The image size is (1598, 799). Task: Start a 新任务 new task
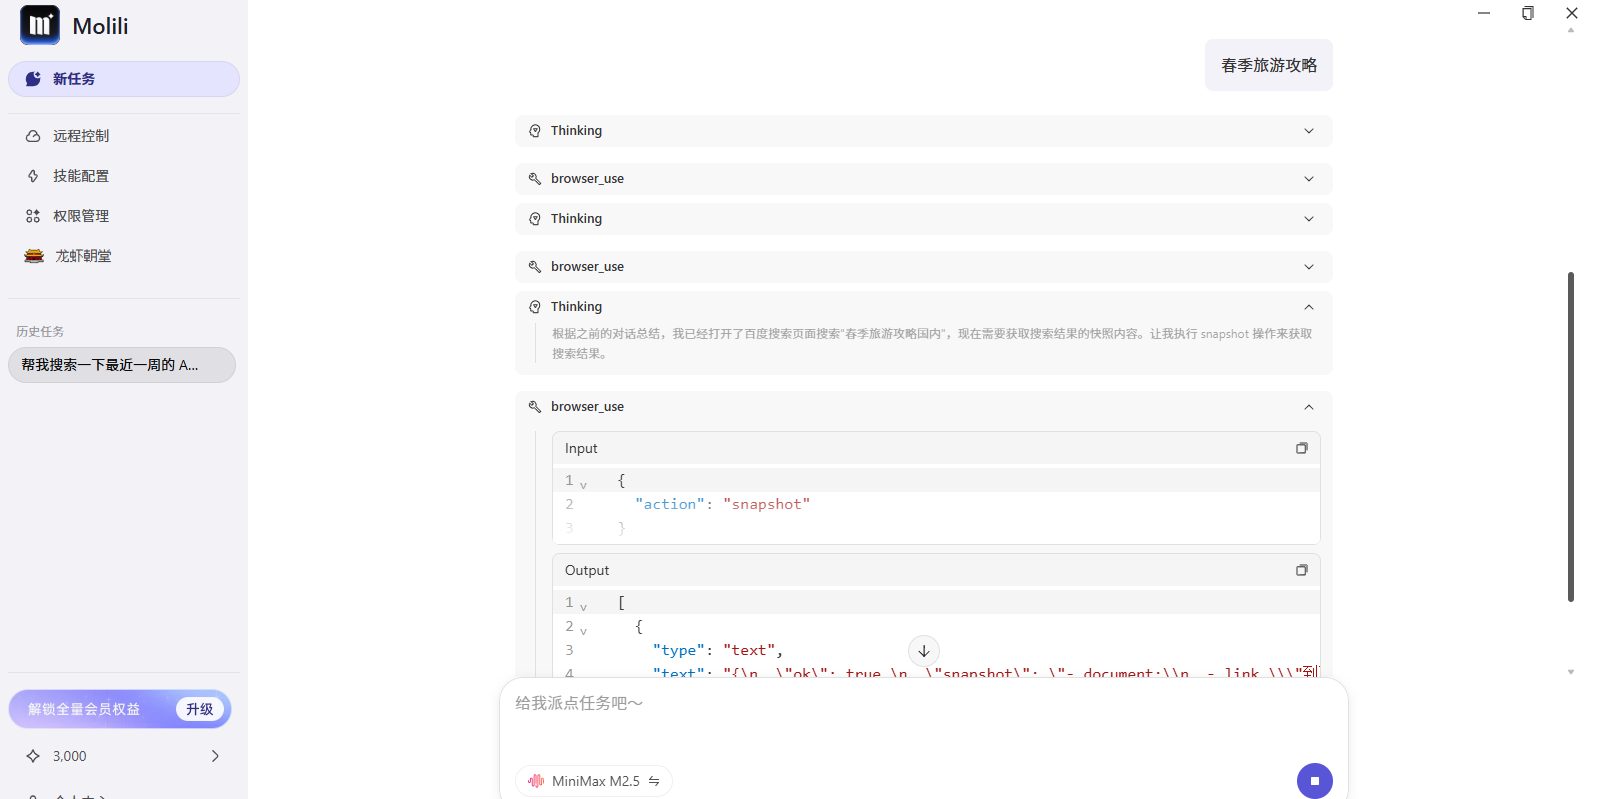(123, 79)
